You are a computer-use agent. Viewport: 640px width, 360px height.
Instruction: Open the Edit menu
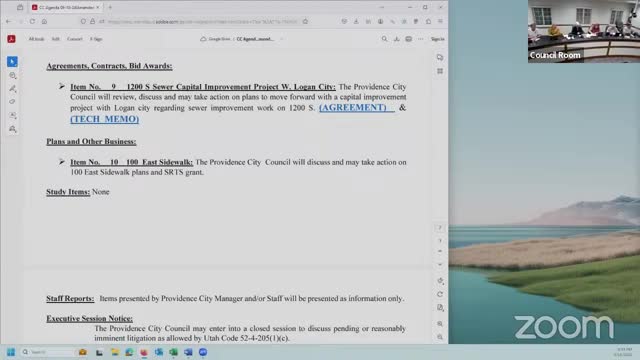click(56, 39)
